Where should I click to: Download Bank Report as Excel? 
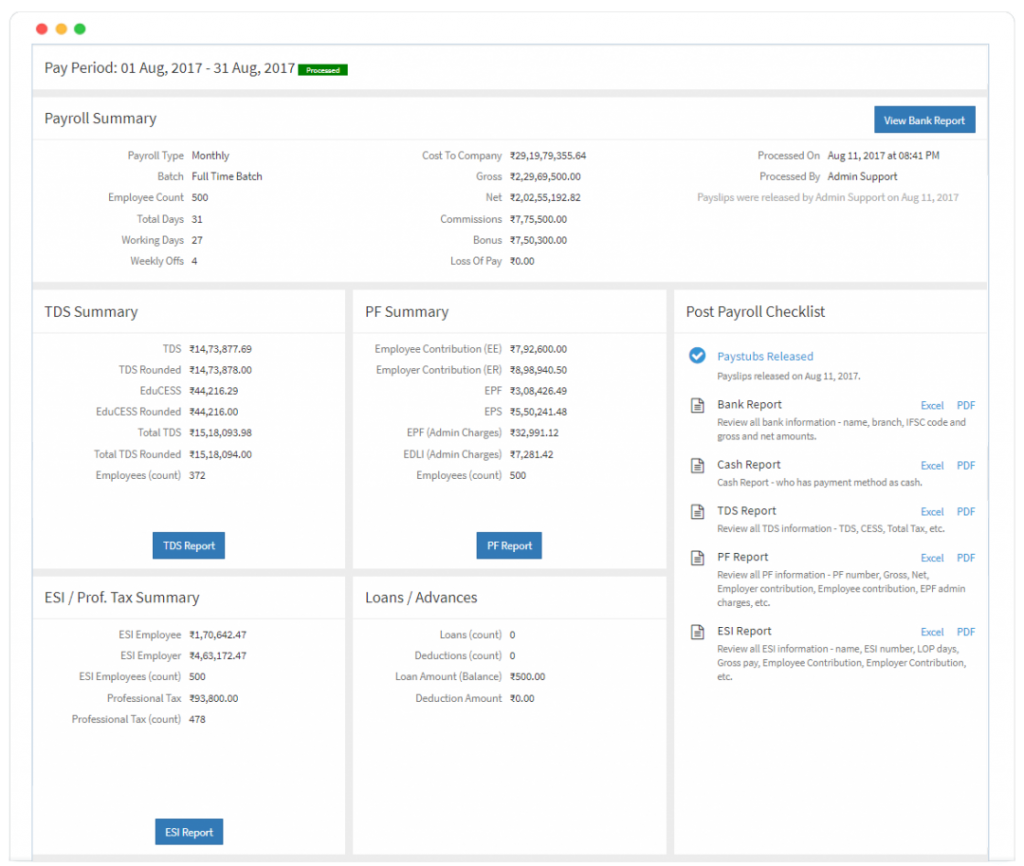pyautogui.click(x=932, y=405)
